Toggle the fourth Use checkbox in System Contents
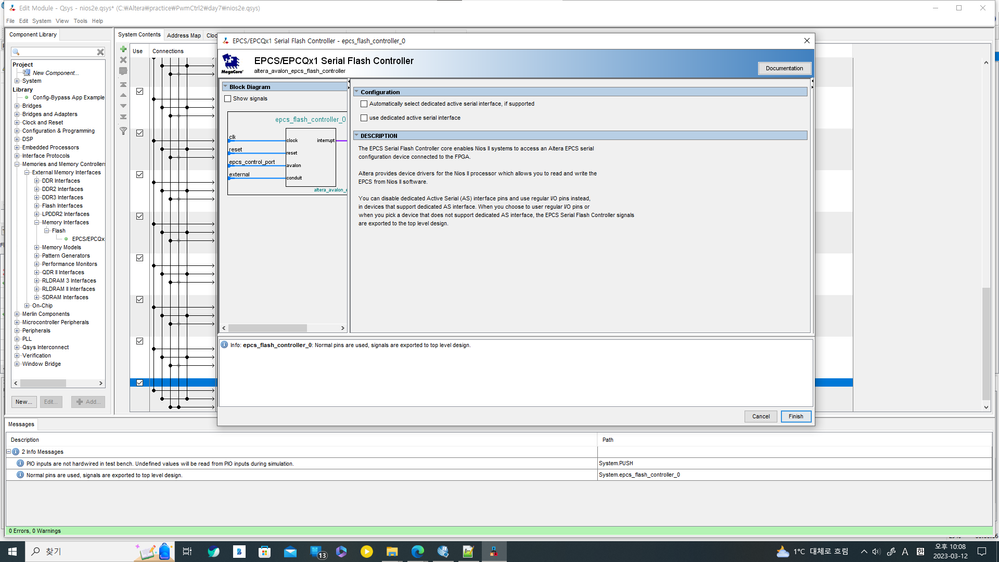 140,216
